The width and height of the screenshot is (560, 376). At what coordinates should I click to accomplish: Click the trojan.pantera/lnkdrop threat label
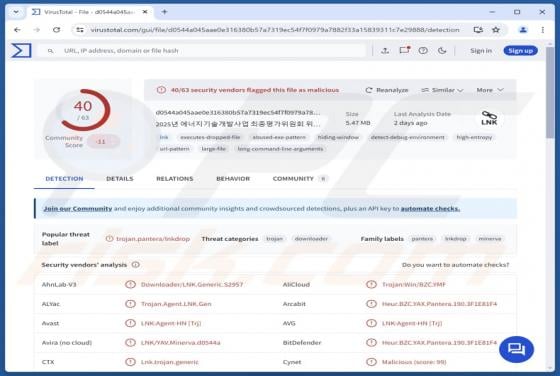click(x=153, y=239)
